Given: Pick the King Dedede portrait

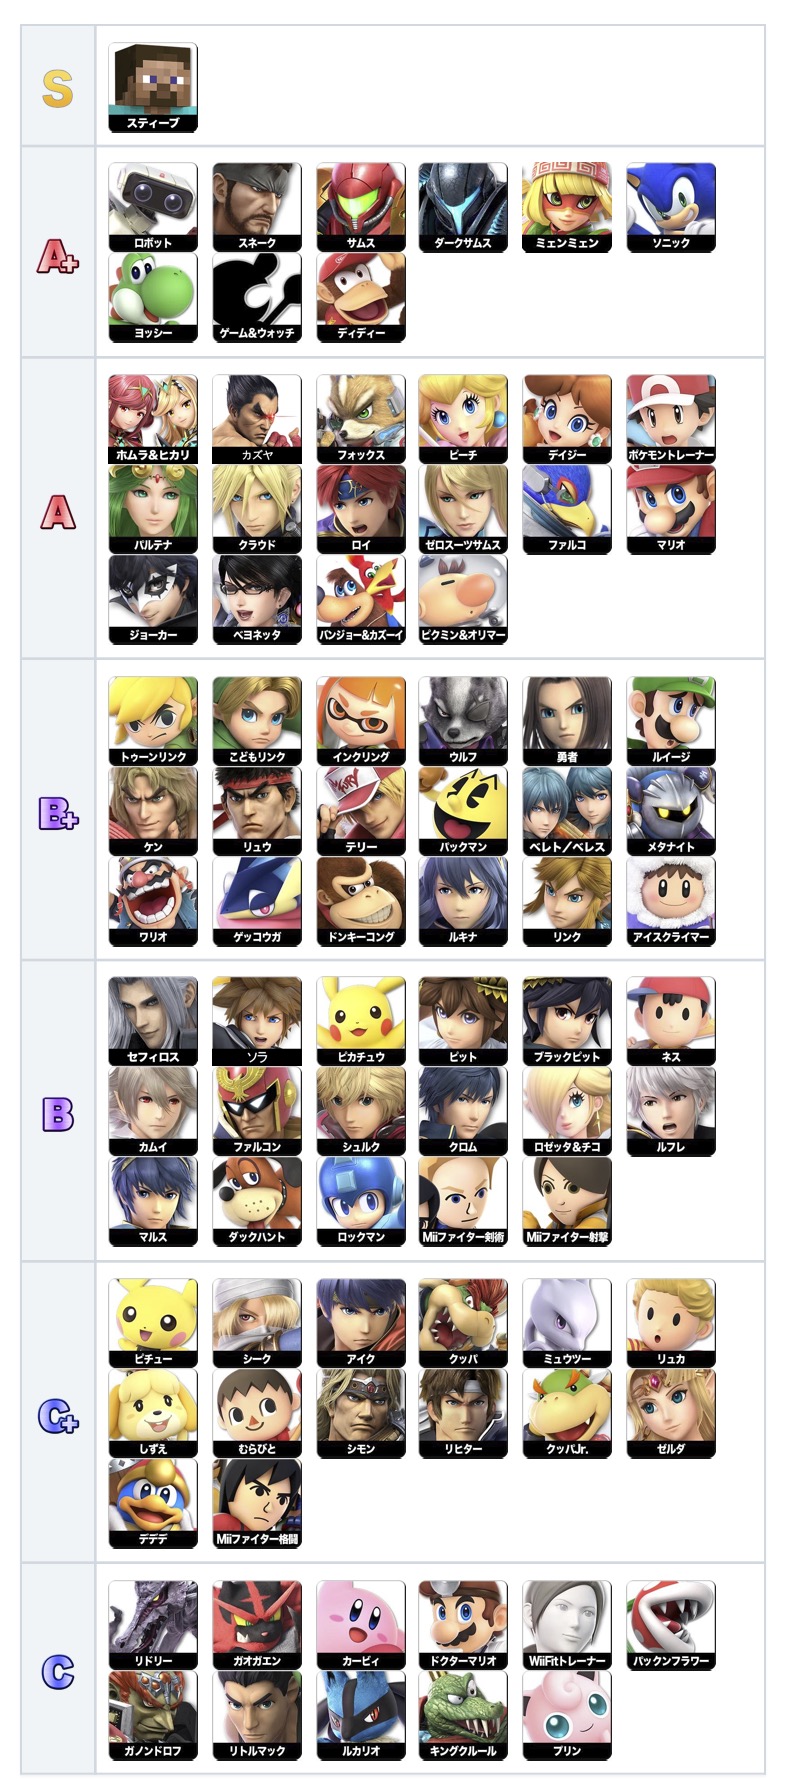Looking at the screenshot, I should 153,1503.
